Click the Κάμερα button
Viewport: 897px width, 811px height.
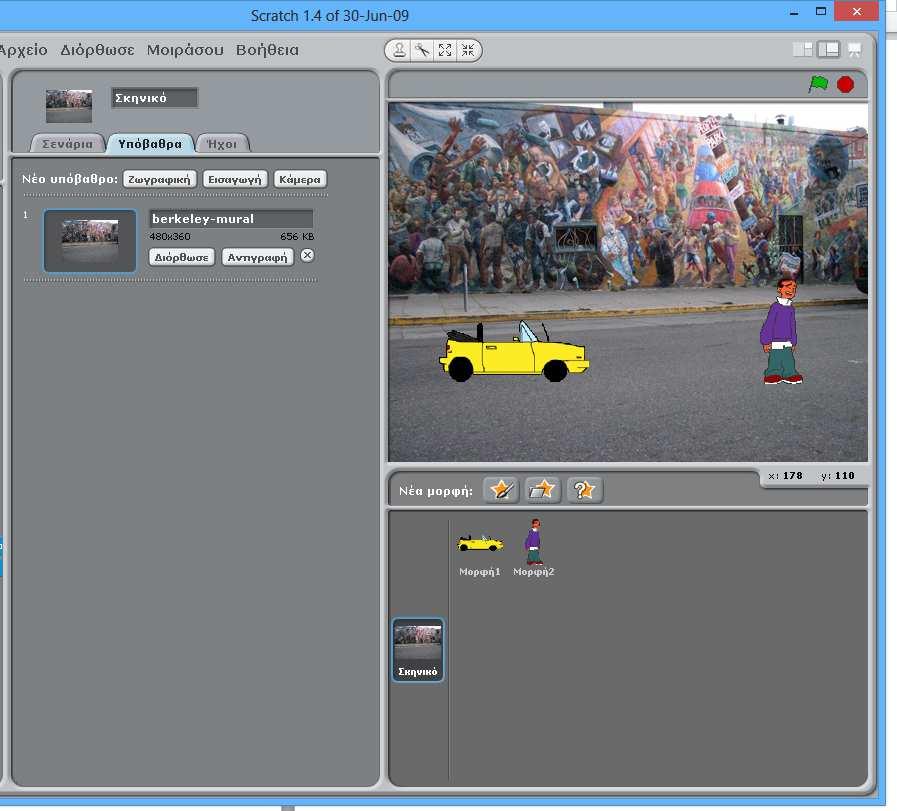(x=300, y=180)
